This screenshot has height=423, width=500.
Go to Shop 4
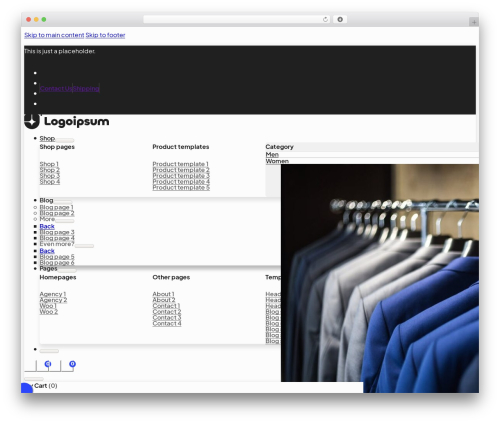click(50, 182)
